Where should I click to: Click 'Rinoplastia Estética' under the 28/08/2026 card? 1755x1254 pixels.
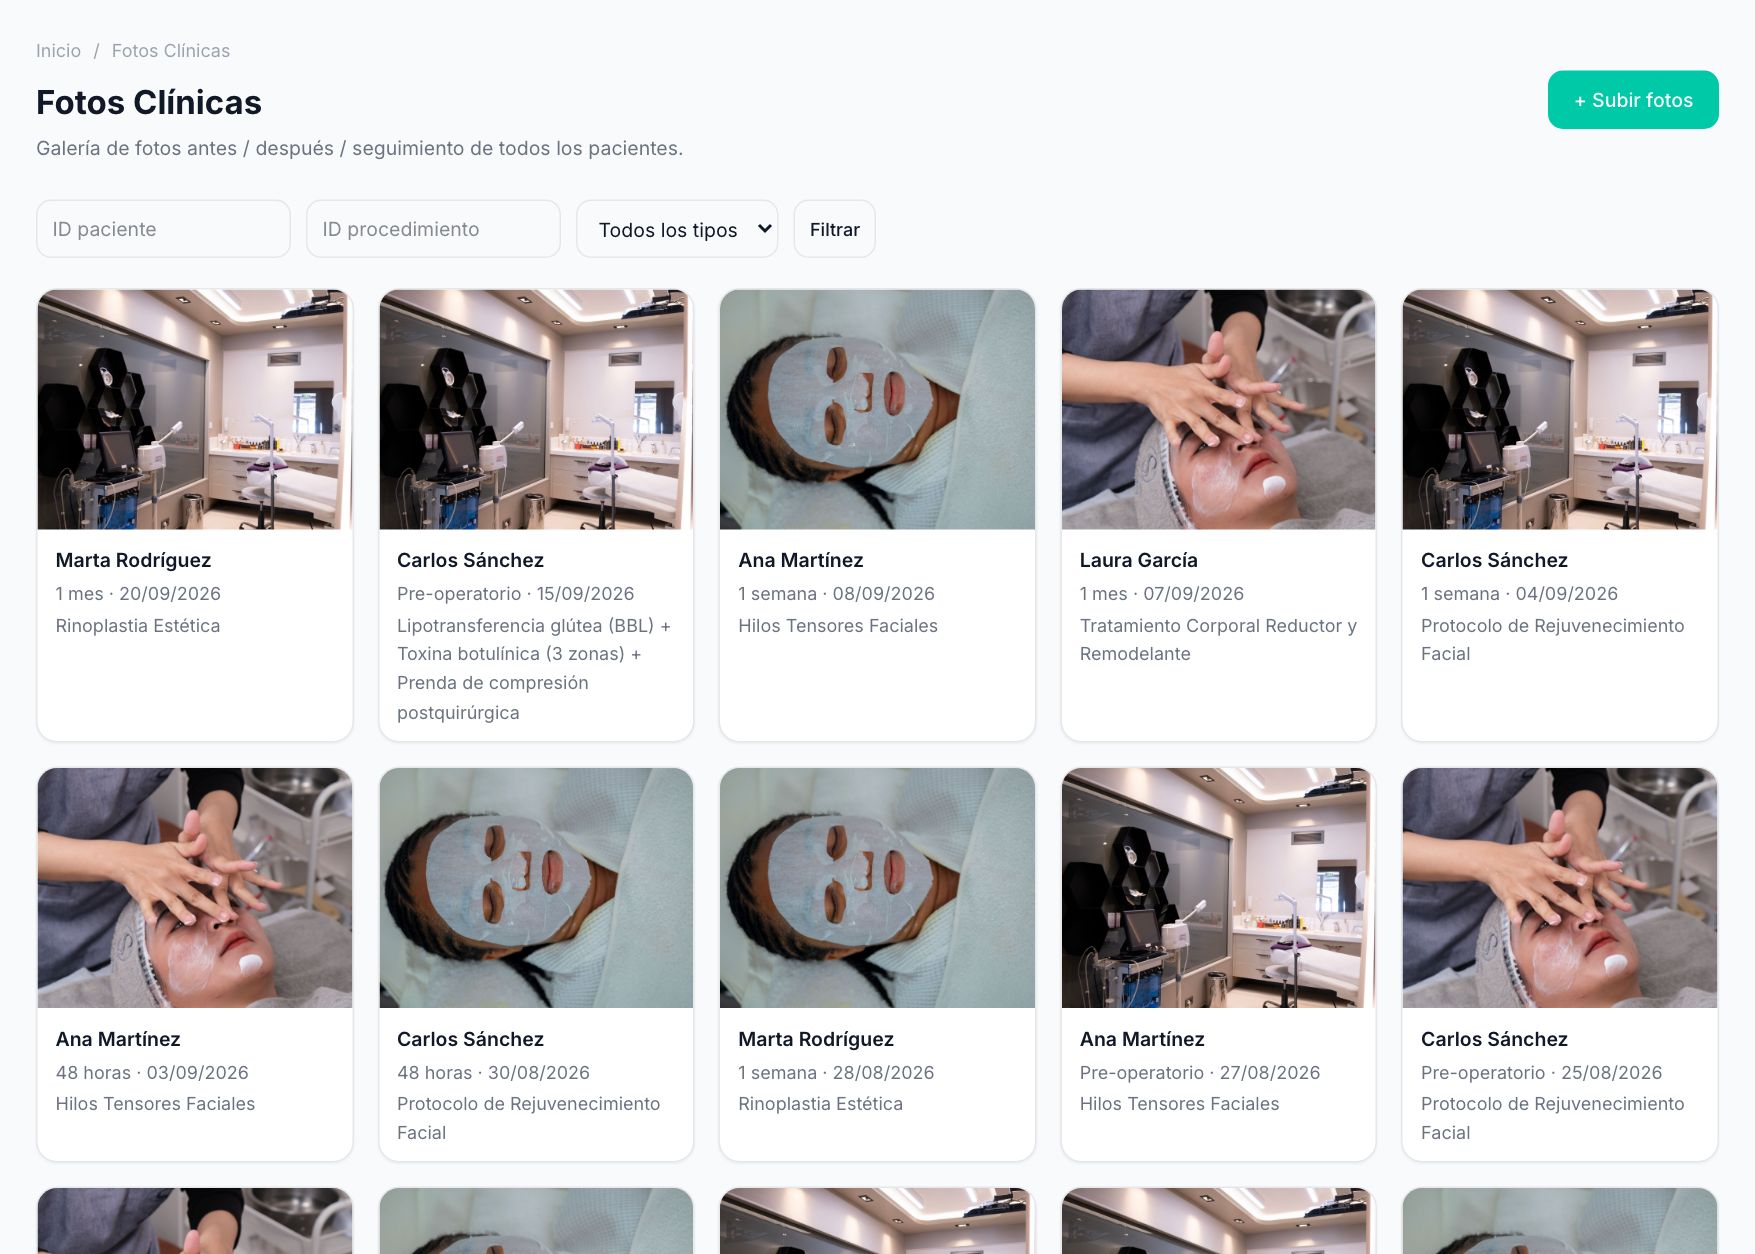(x=820, y=1103)
